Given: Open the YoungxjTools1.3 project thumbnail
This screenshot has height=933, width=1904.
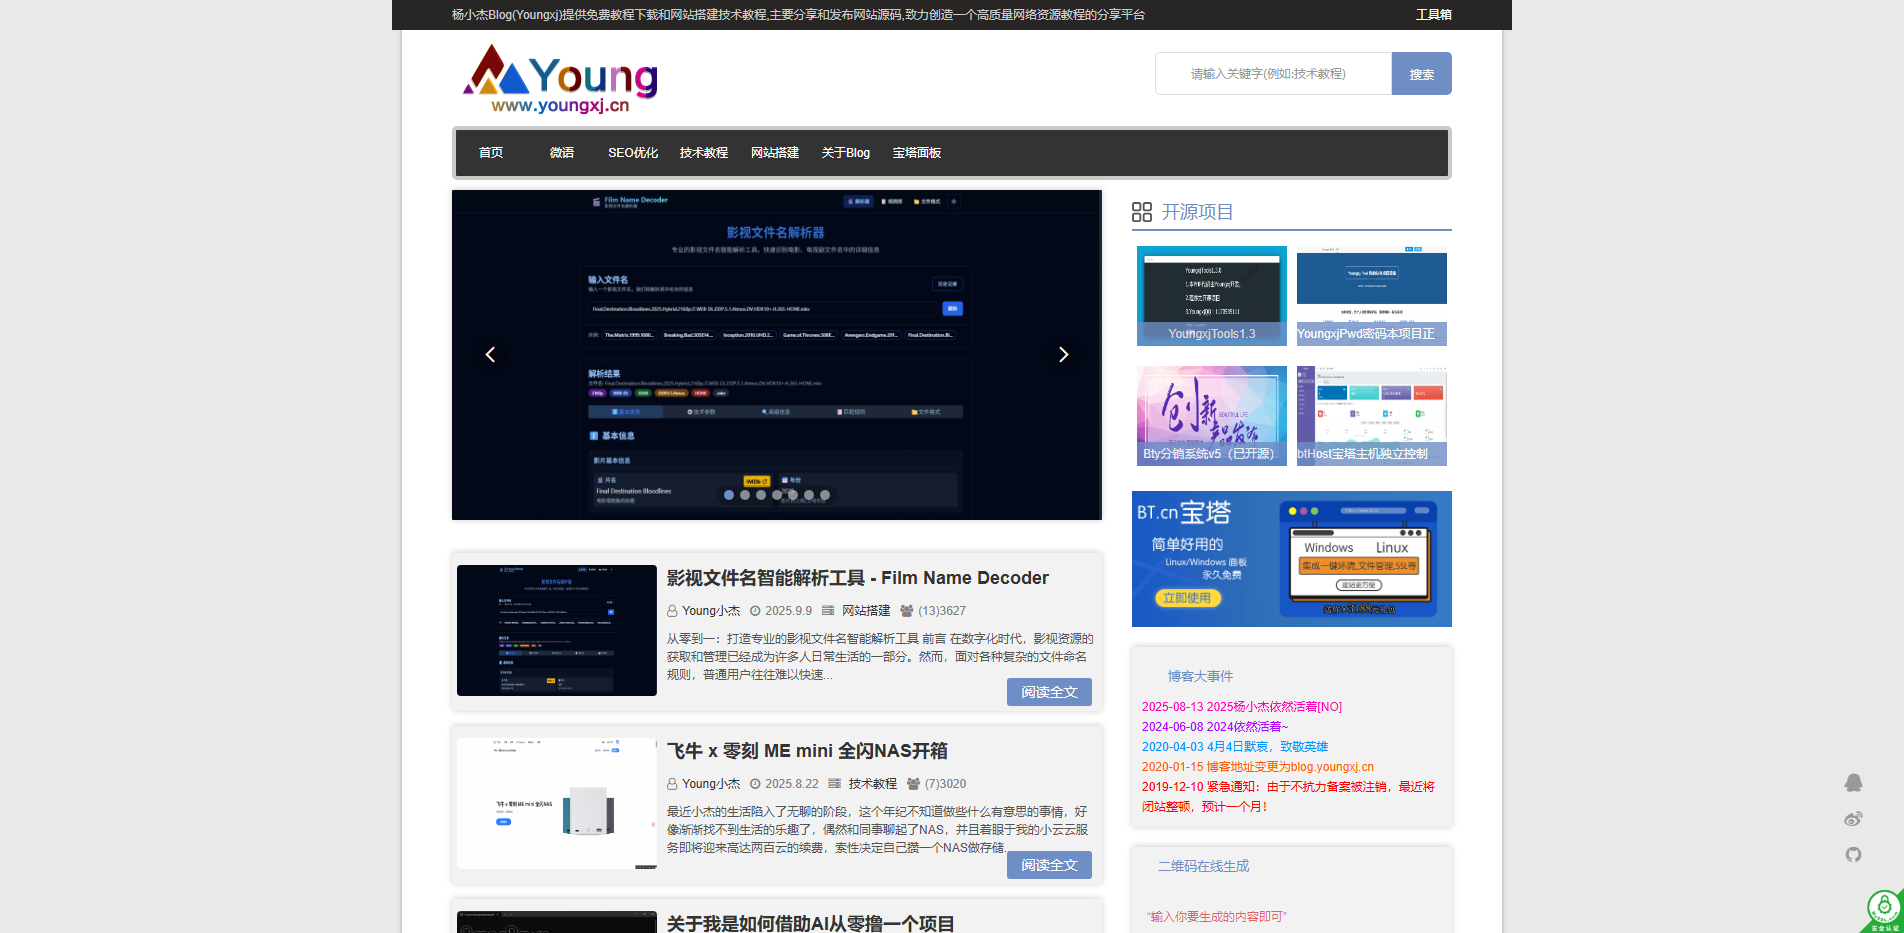Looking at the screenshot, I should point(1211,295).
